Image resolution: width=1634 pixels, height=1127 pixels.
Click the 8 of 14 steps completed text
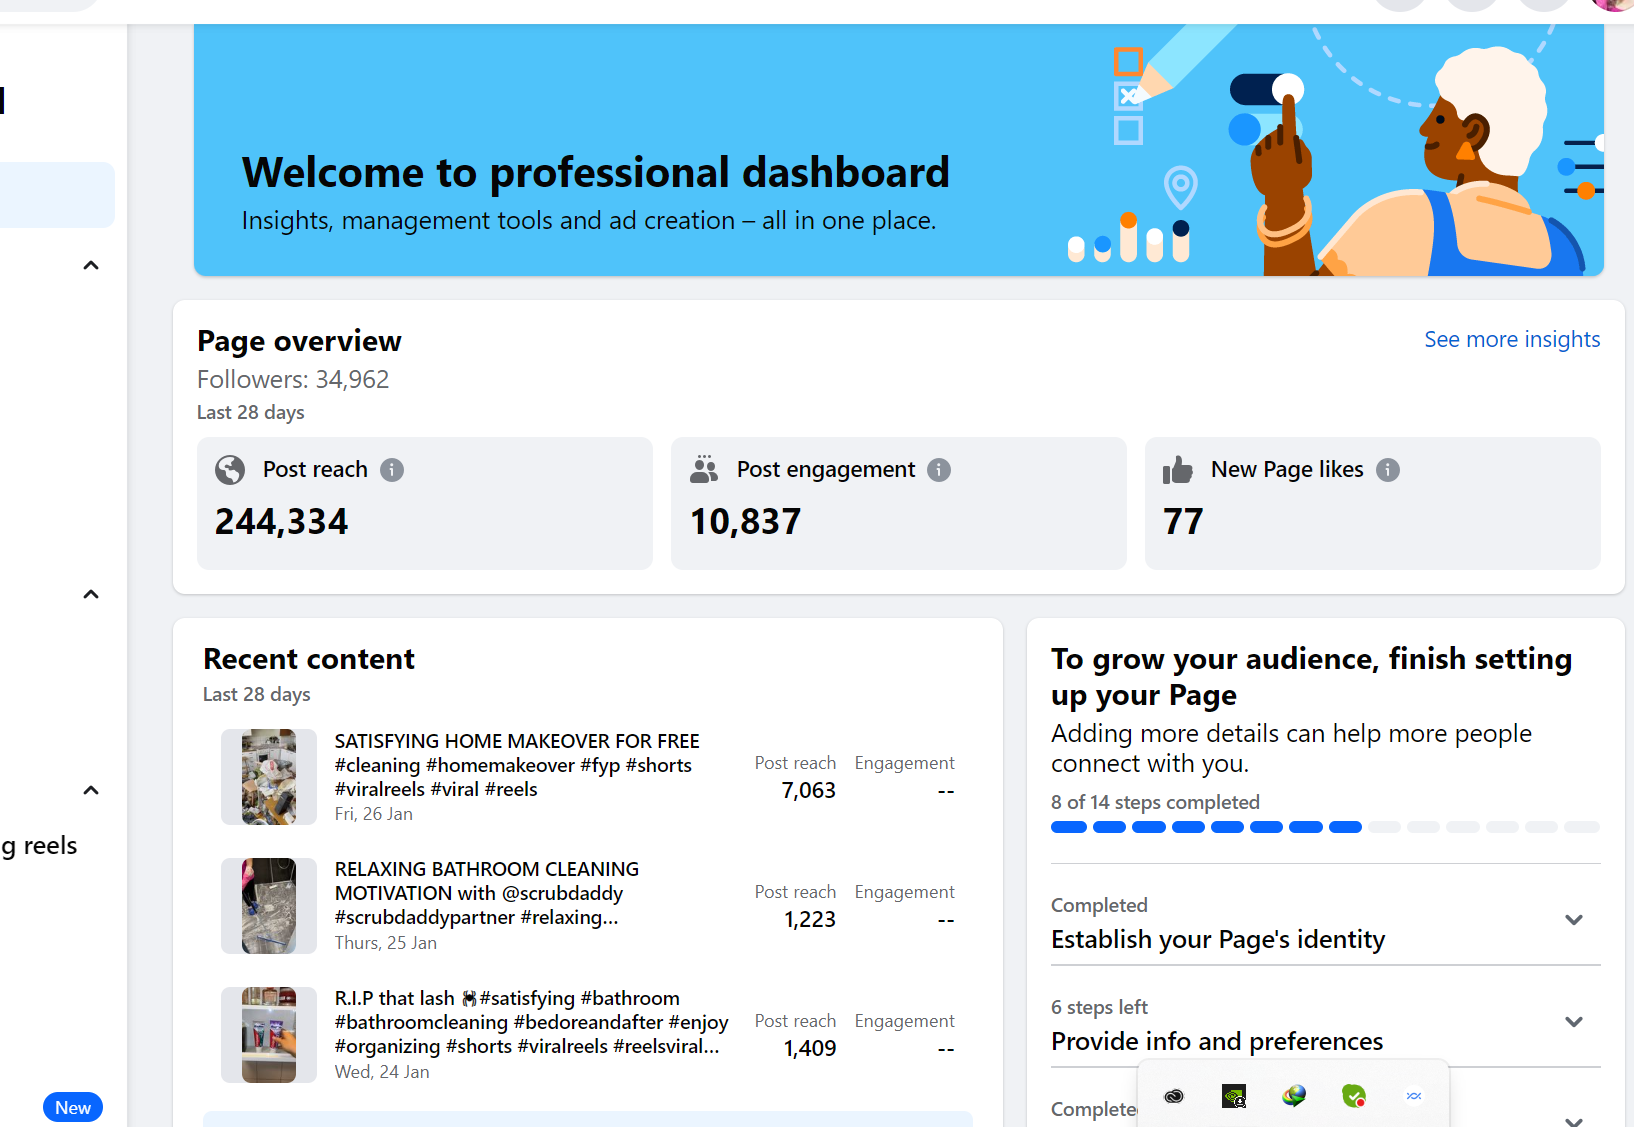coord(1155,803)
